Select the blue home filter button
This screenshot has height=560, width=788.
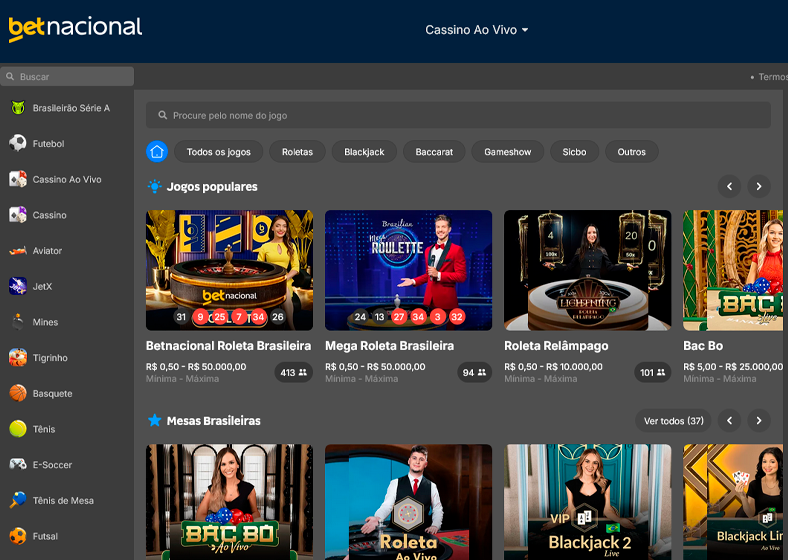pos(157,151)
